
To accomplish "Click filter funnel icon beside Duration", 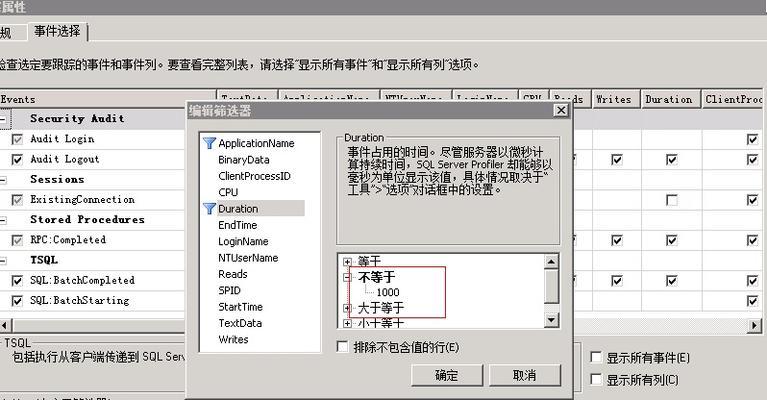I will tap(209, 209).
